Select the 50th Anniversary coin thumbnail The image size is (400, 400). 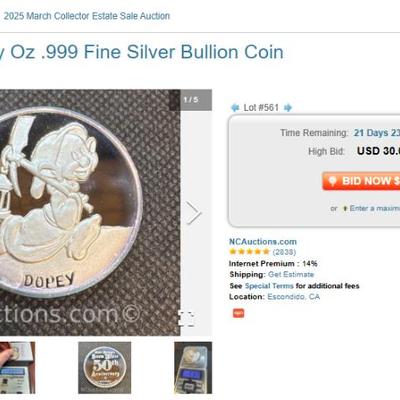coord(105,368)
